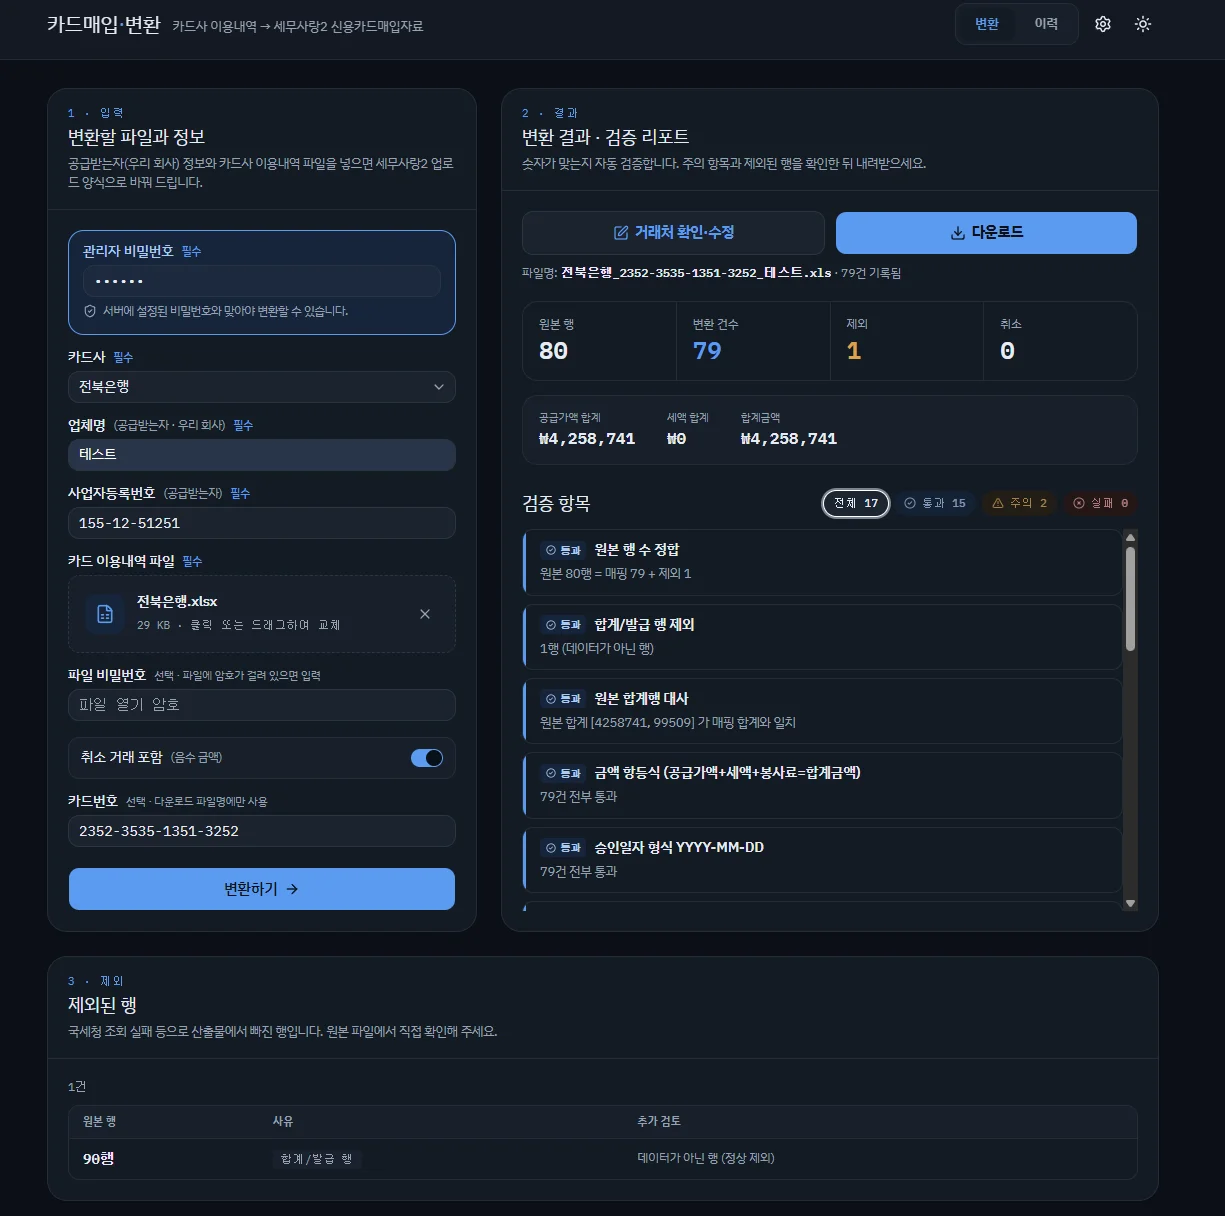1225x1216 pixels.
Task: Click the 세액 합계 ₩0 value
Action: pyautogui.click(x=677, y=439)
